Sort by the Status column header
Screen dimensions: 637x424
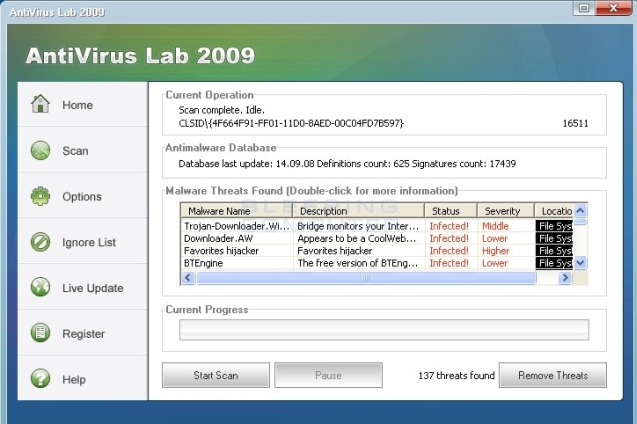pyautogui.click(x=451, y=211)
